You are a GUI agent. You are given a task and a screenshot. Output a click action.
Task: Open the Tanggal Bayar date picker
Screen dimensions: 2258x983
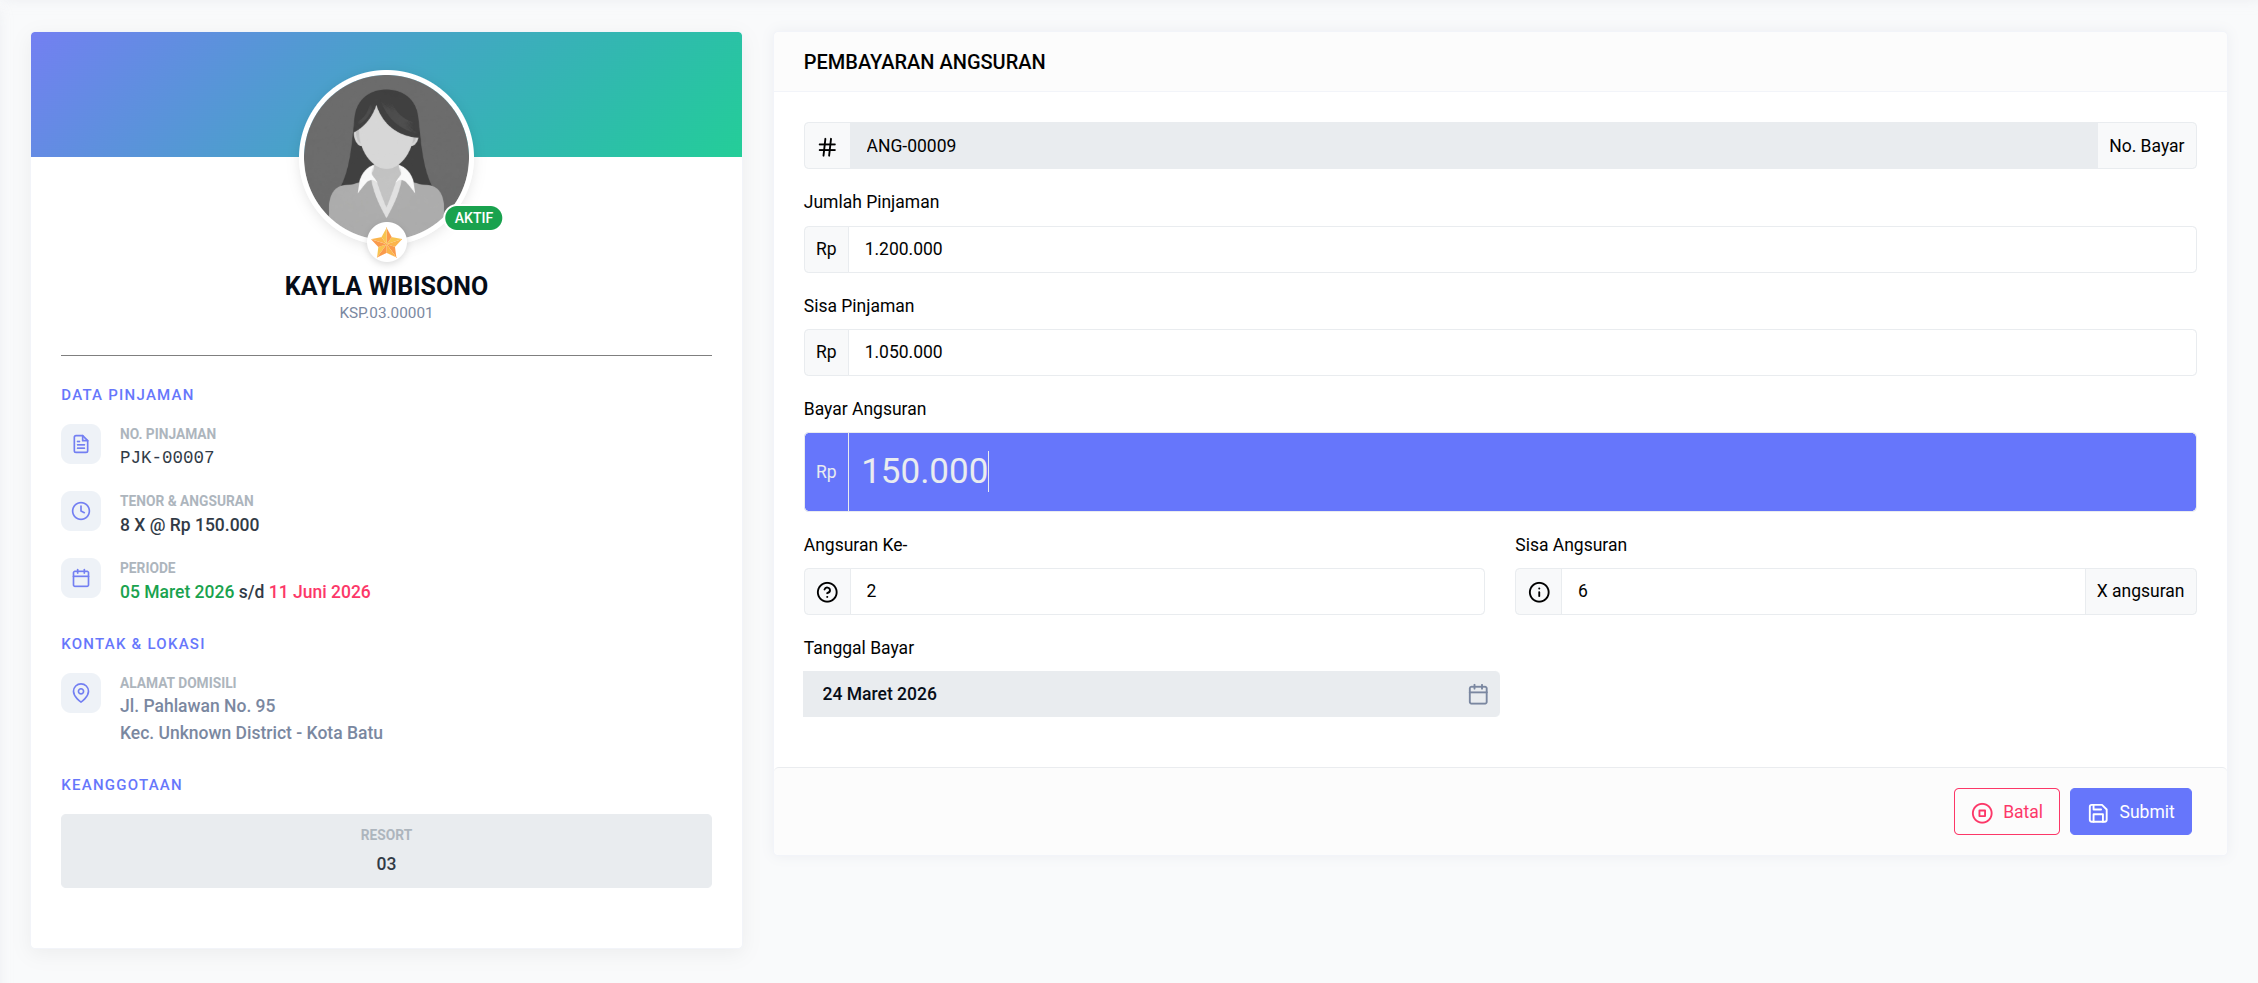(x=1150, y=694)
